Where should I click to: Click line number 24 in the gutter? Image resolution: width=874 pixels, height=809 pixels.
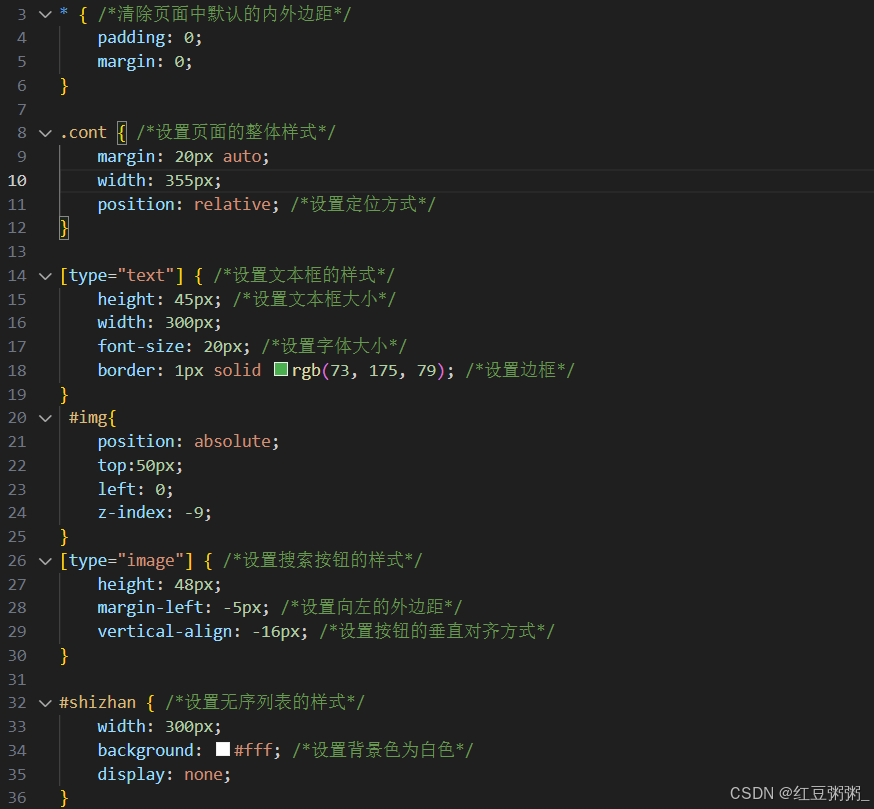17,513
